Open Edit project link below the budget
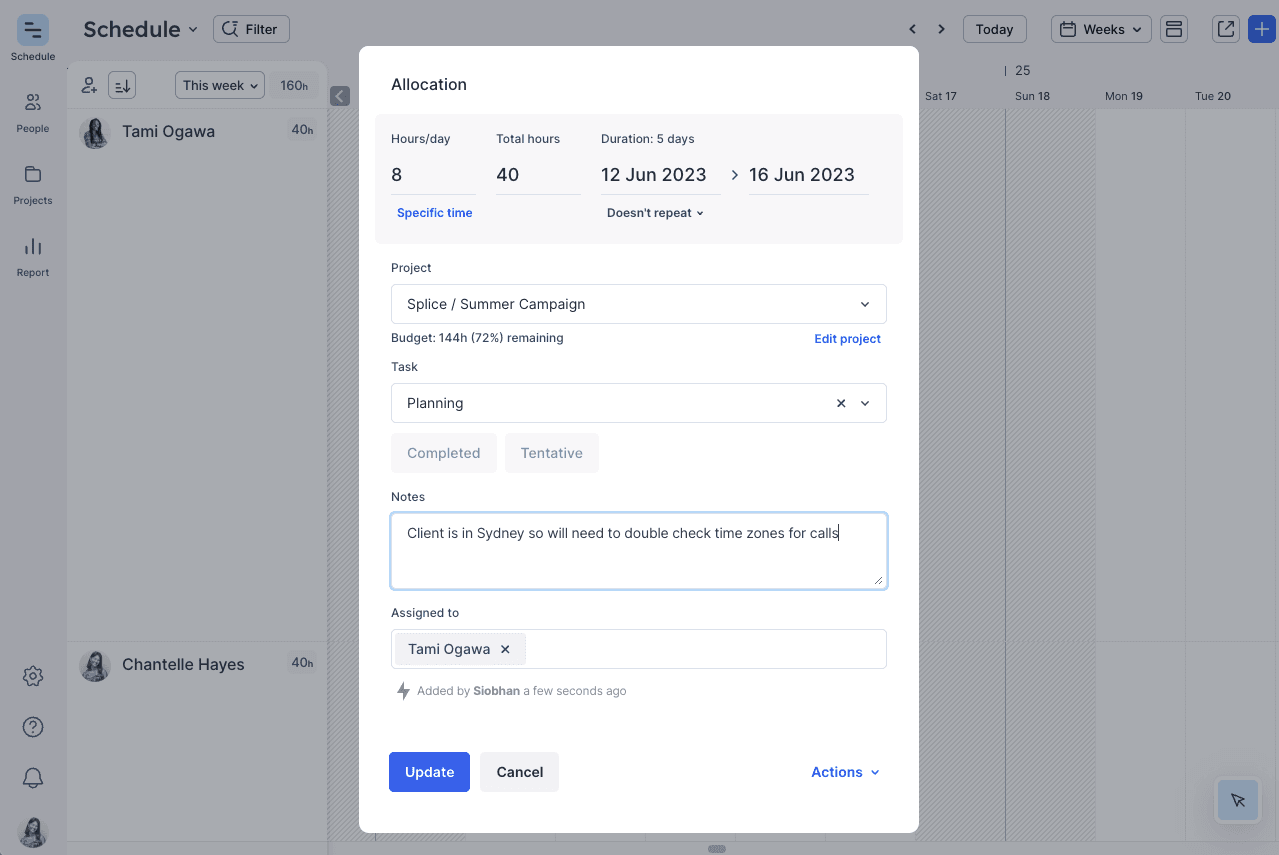Image resolution: width=1279 pixels, height=855 pixels. (847, 338)
